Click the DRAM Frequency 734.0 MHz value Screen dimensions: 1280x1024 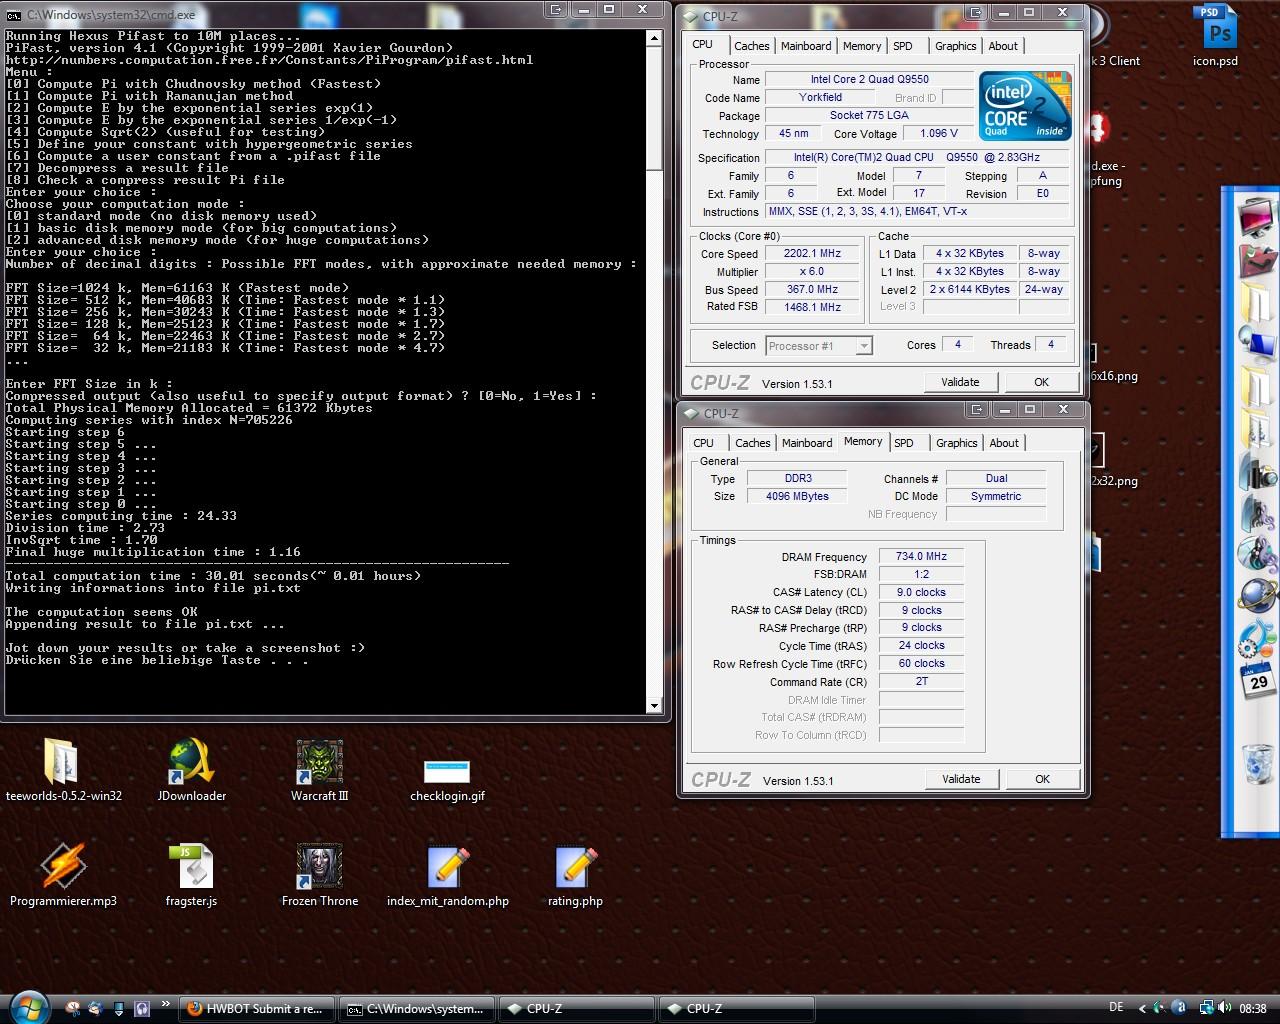point(921,557)
